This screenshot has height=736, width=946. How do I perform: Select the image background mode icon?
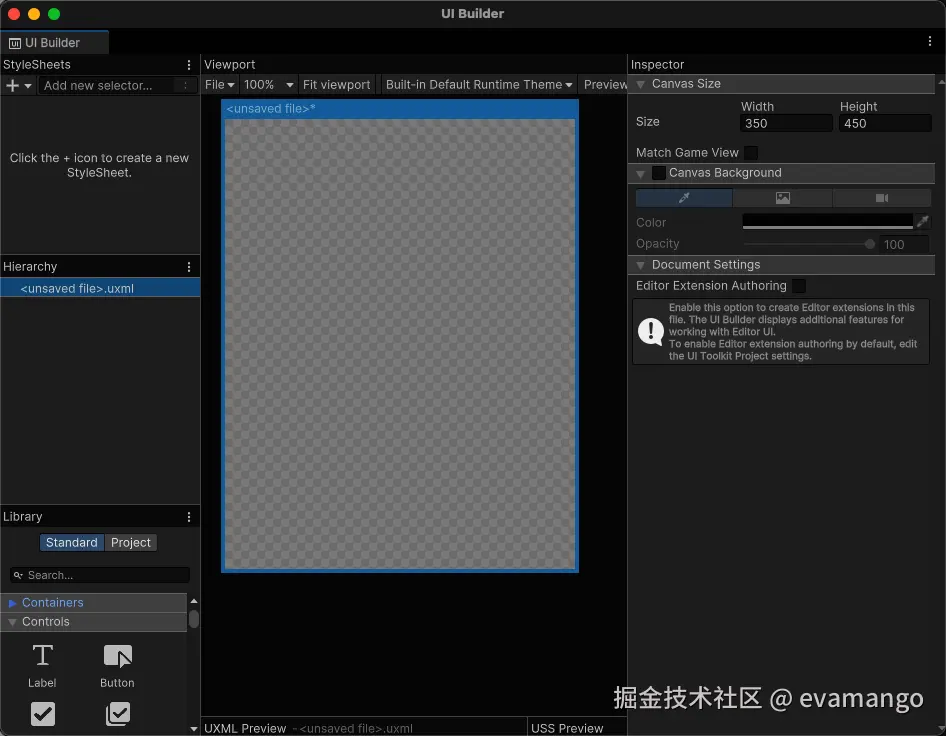pyautogui.click(x=783, y=198)
